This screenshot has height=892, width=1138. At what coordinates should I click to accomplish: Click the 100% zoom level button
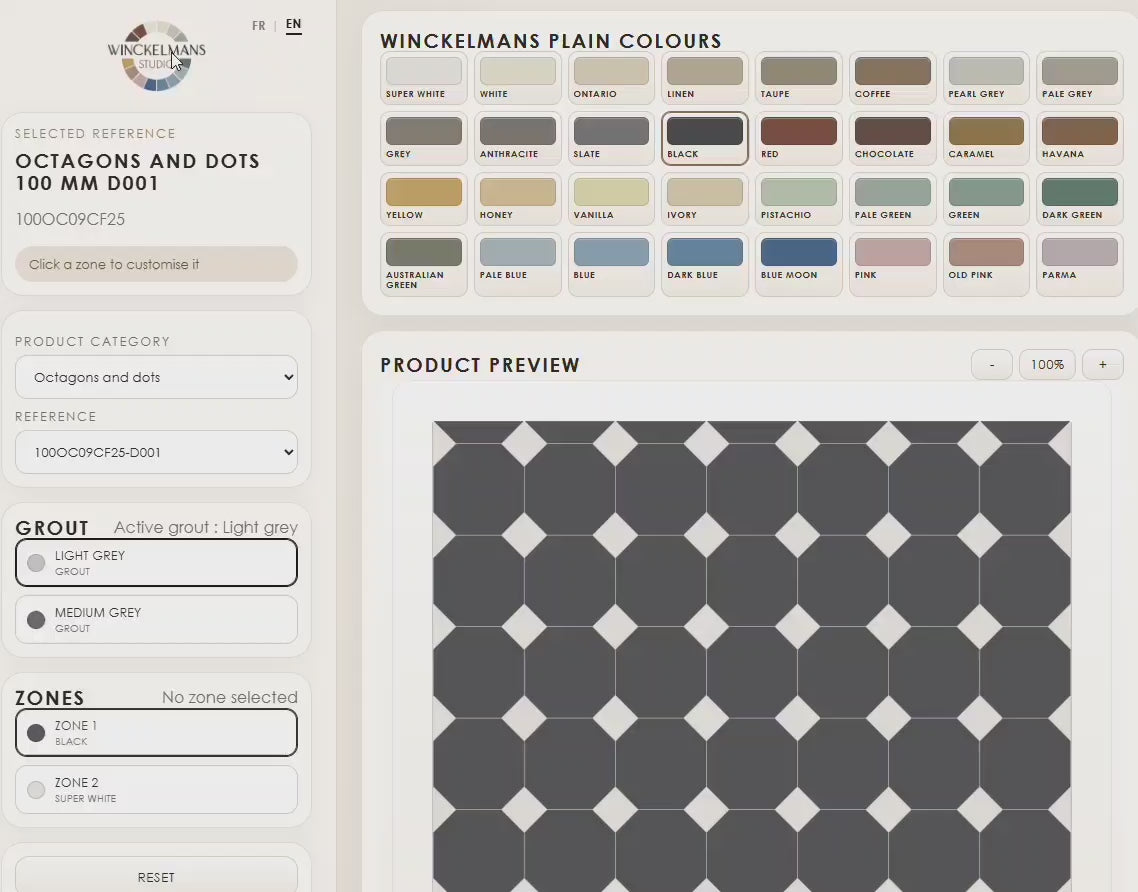(1047, 364)
